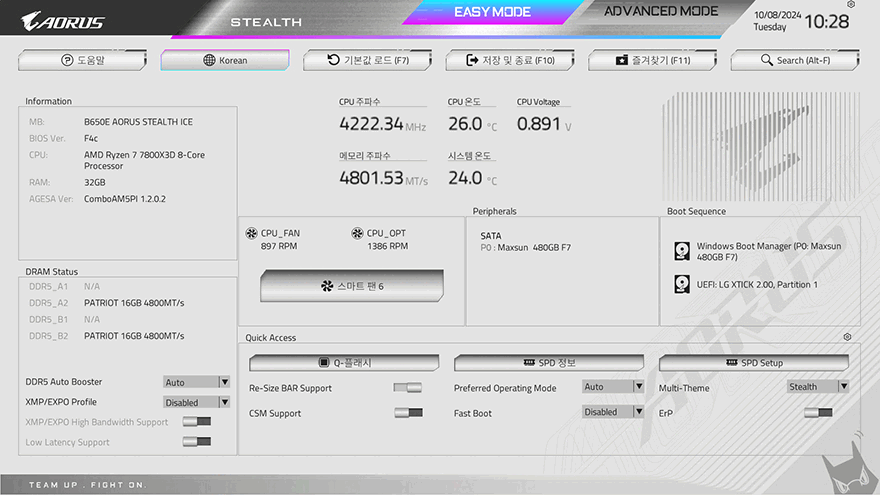The height and width of the screenshot is (495, 880).
Task: Click the Korean language button
Action: click(224, 60)
